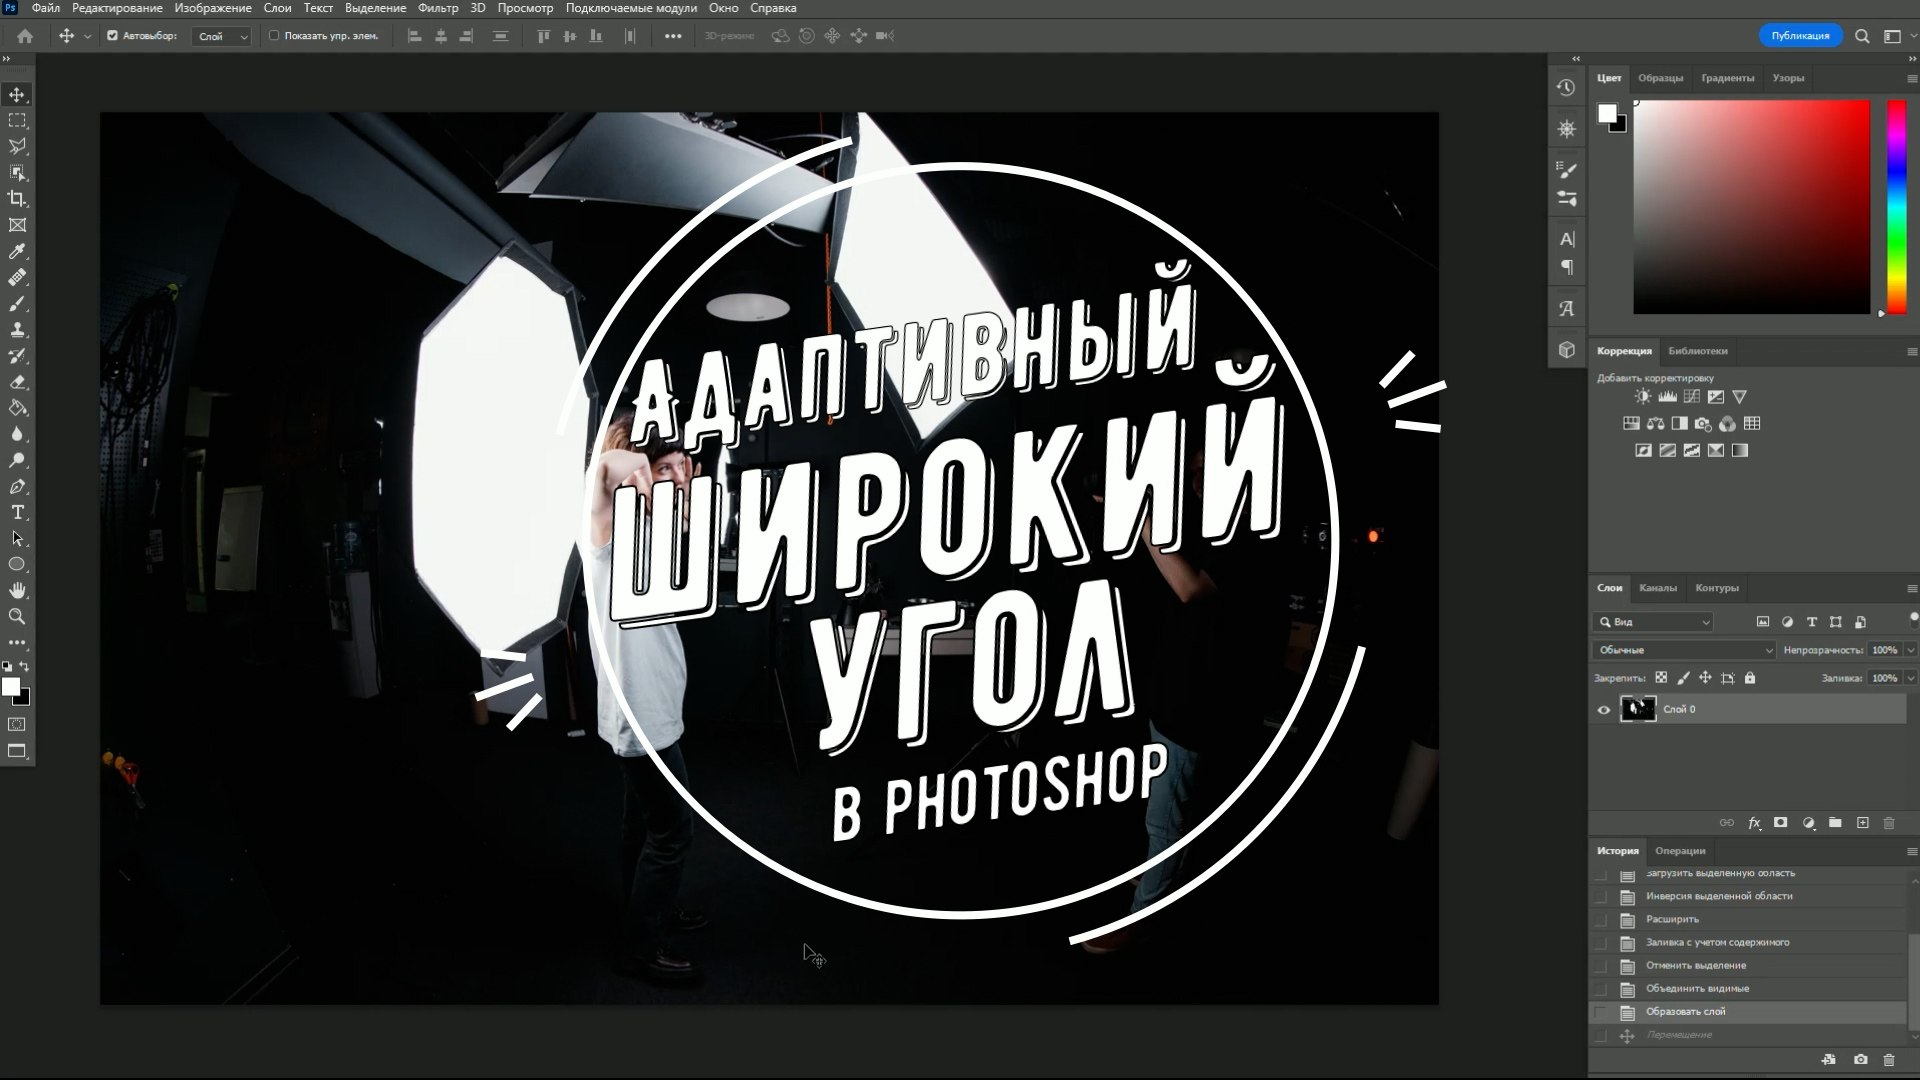
Task: Select the Horizontal Type tool
Action: (17, 513)
